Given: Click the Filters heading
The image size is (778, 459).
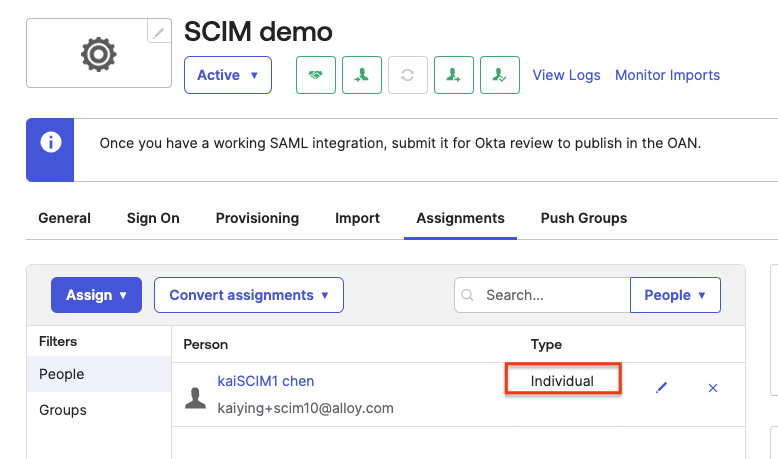Looking at the screenshot, I should click(58, 341).
